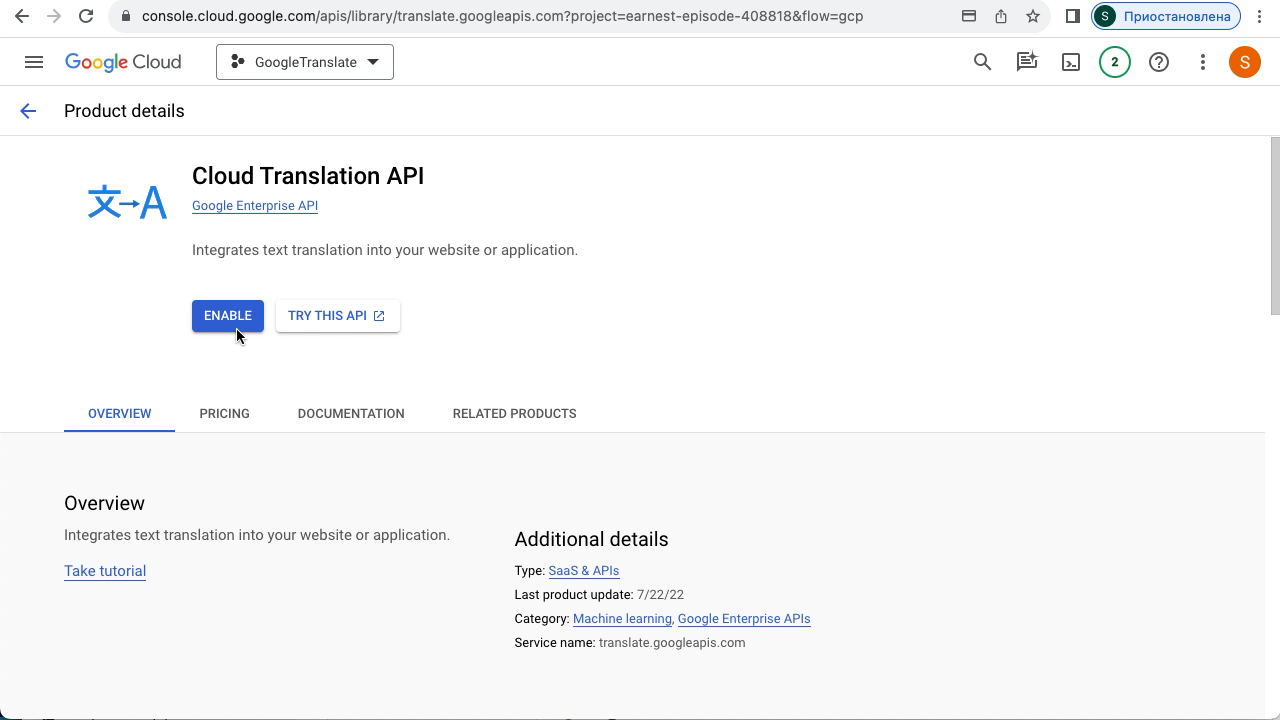The image size is (1280, 720).
Task: Click the browser address bar URL
Action: 502,16
